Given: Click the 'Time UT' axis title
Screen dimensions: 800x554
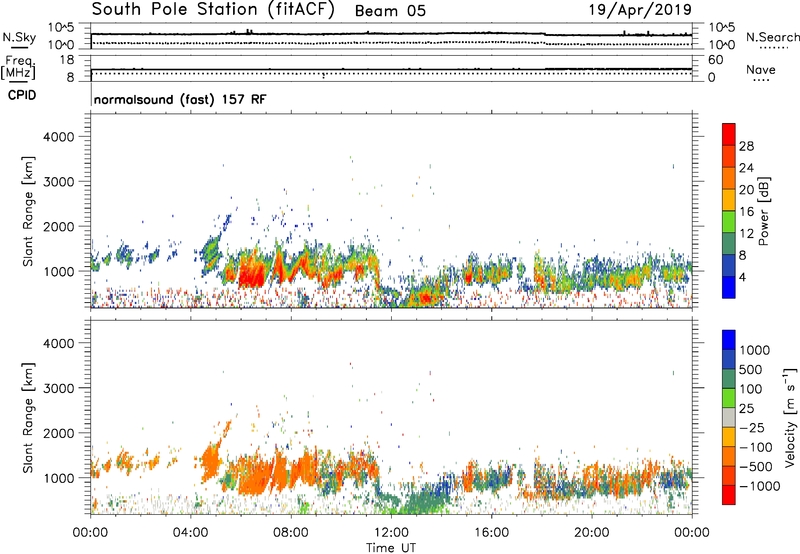Looking at the screenshot, I should [x=391, y=548].
